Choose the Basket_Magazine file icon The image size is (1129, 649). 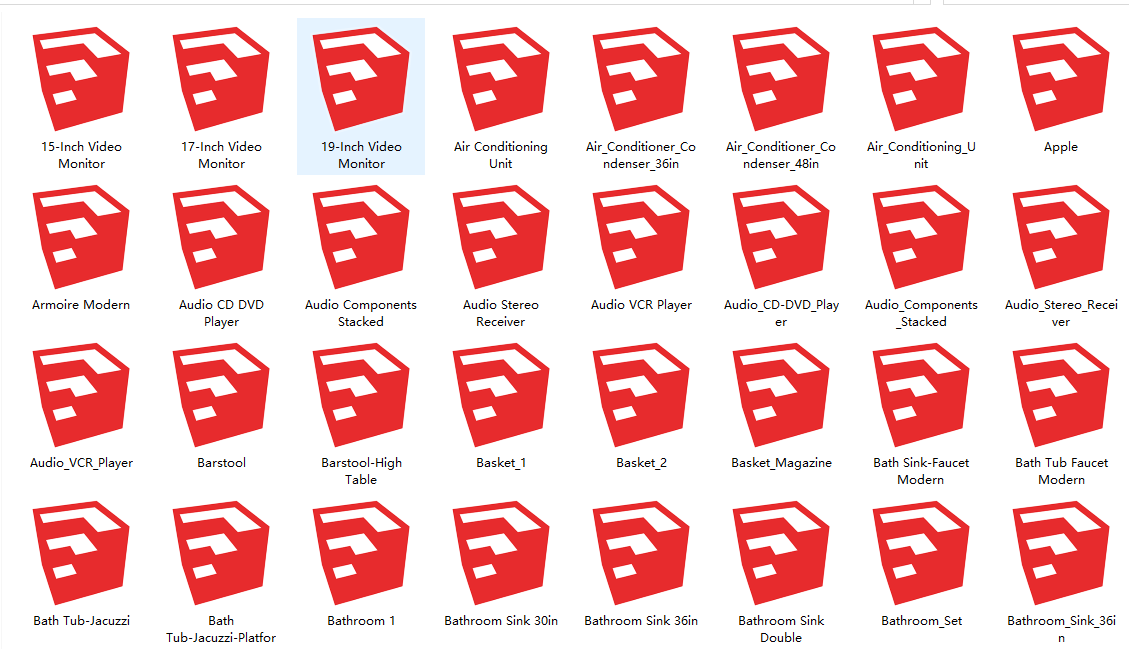coord(781,394)
